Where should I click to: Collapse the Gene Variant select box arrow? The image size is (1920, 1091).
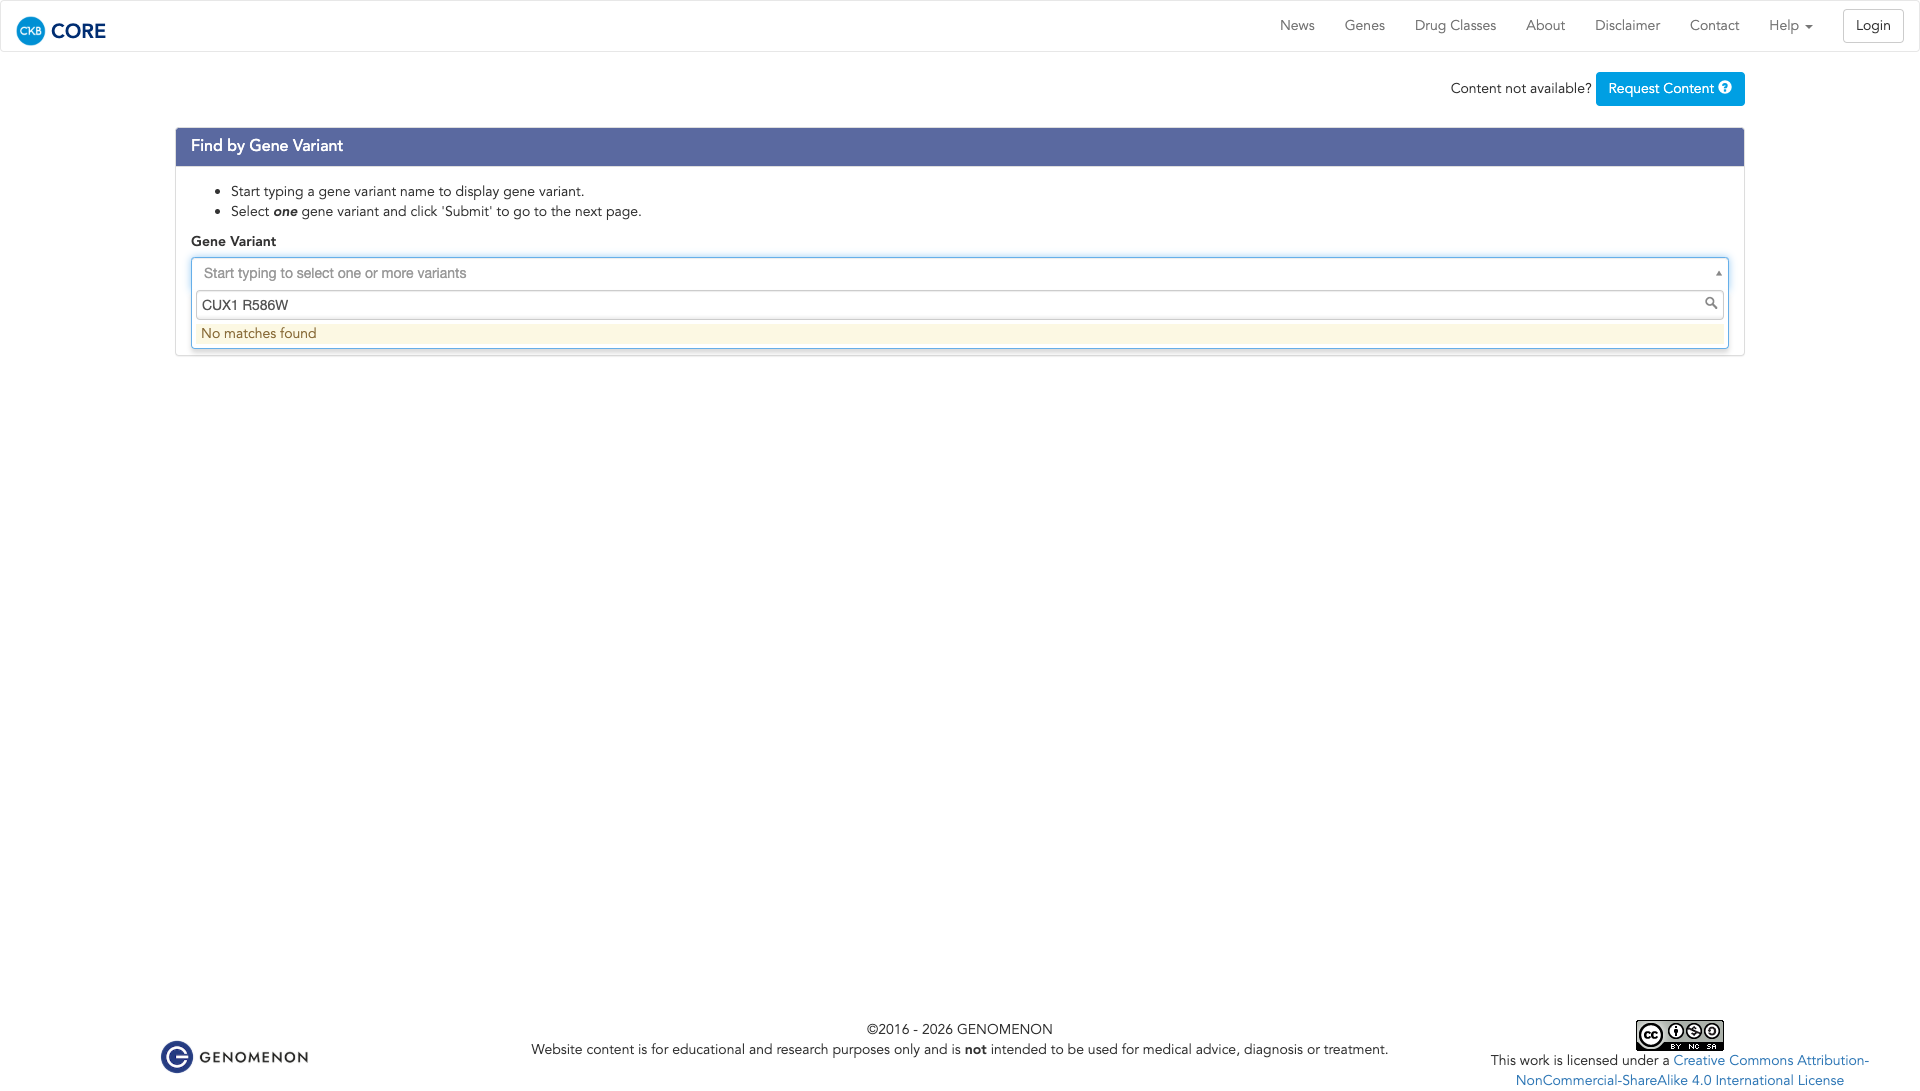[1719, 273]
